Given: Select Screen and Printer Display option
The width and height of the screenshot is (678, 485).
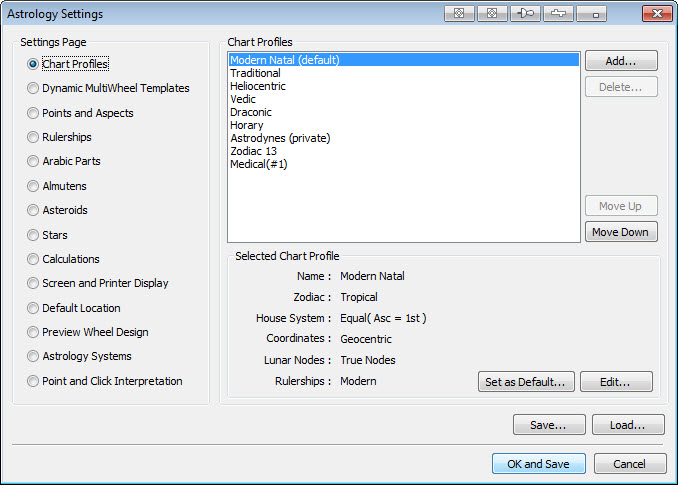Looking at the screenshot, I should pos(34,283).
